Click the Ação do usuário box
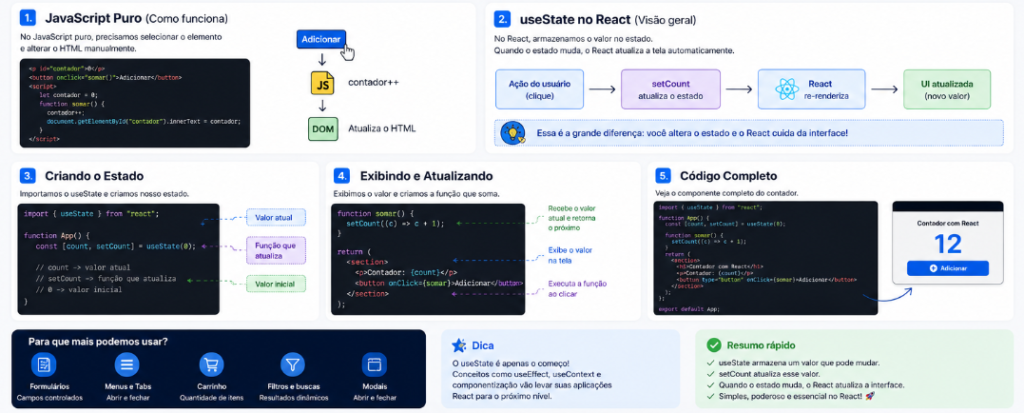1024x413 pixels. (x=539, y=89)
